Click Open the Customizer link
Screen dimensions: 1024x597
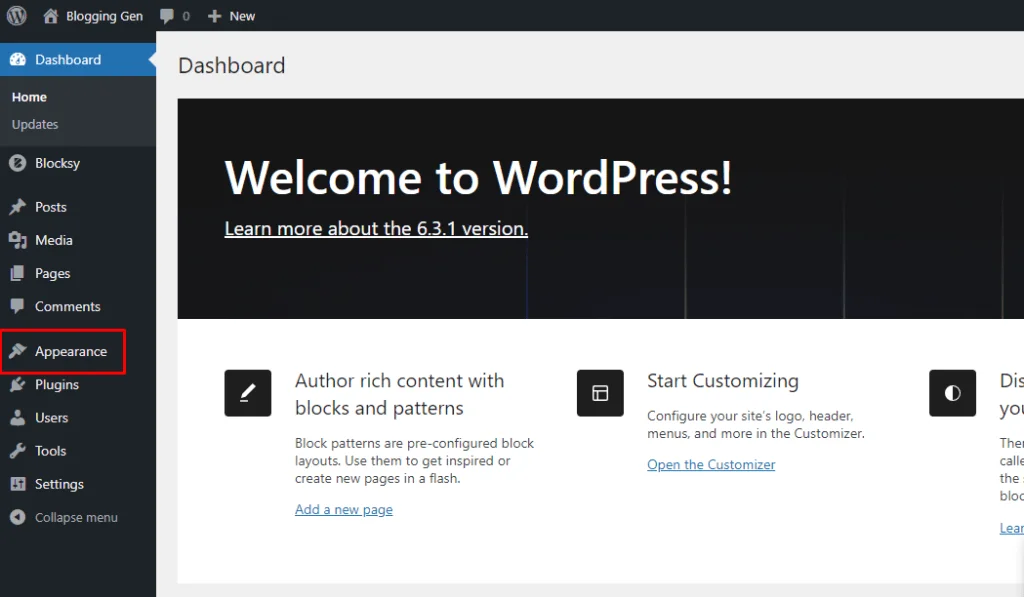711,464
